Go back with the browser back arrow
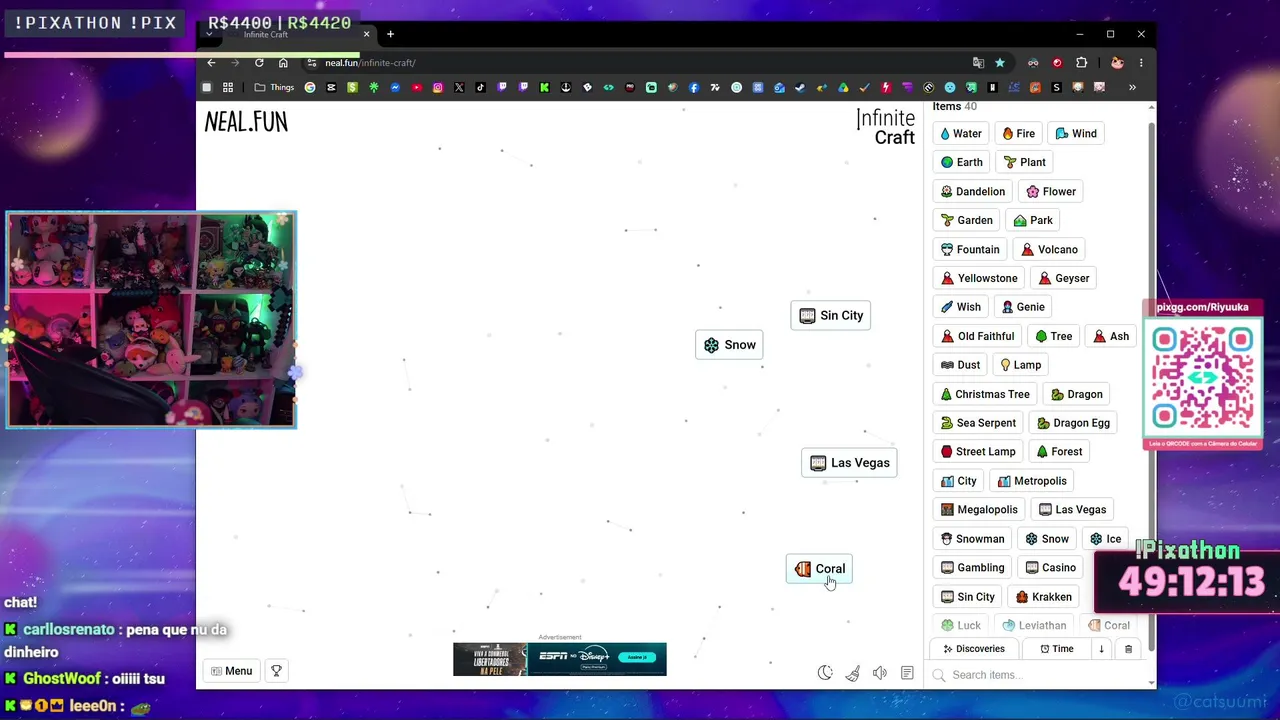Image resolution: width=1280 pixels, height=720 pixels. [211, 63]
